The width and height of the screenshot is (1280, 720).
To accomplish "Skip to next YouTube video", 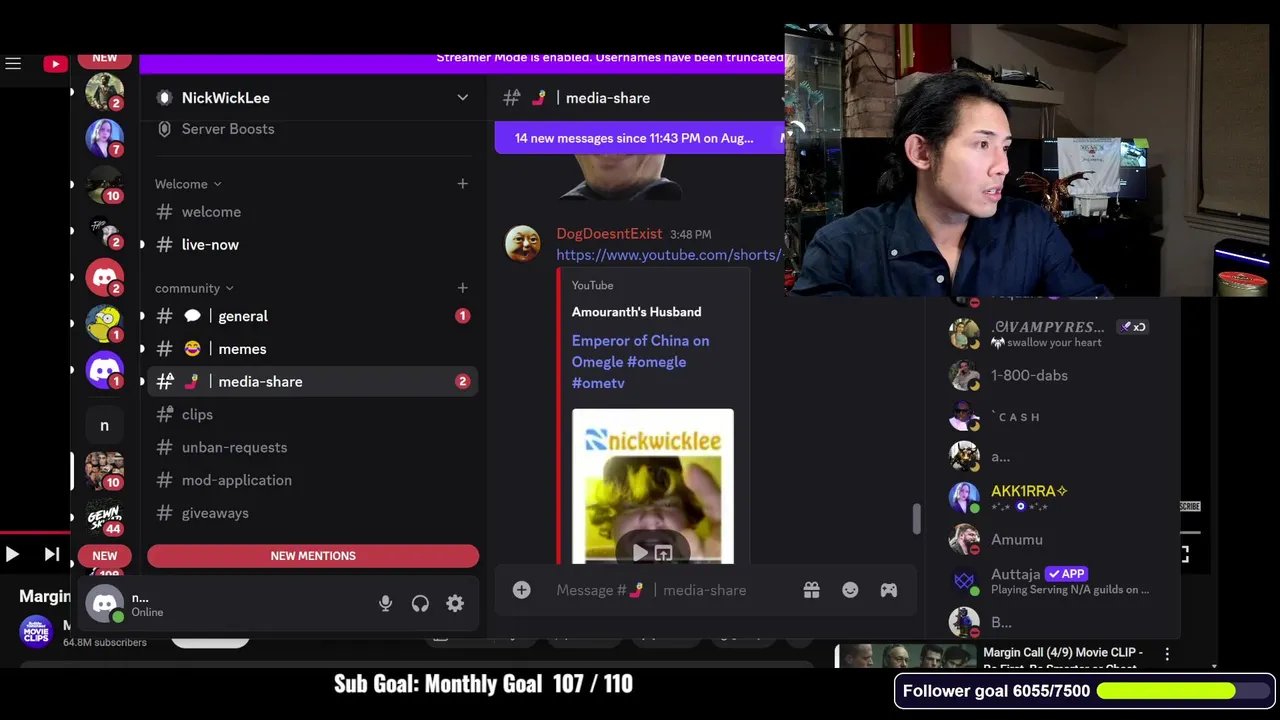I will pos(52,554).
